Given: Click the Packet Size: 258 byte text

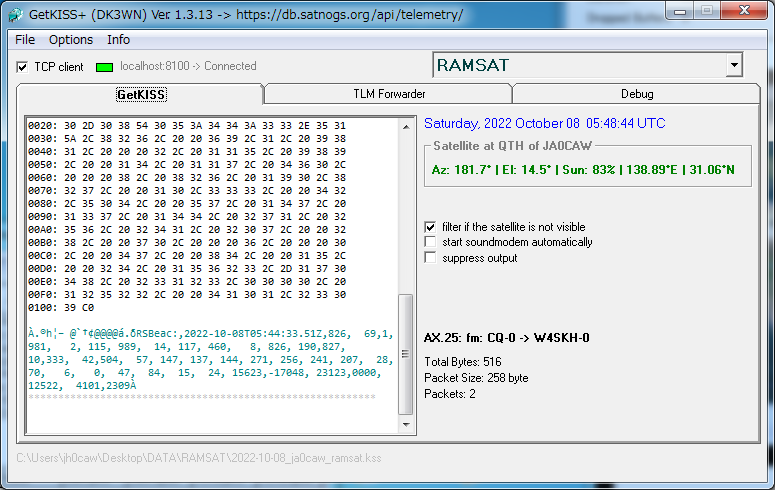Looking at the screenshot, I should pyautogui.click(x=476, y=378).
